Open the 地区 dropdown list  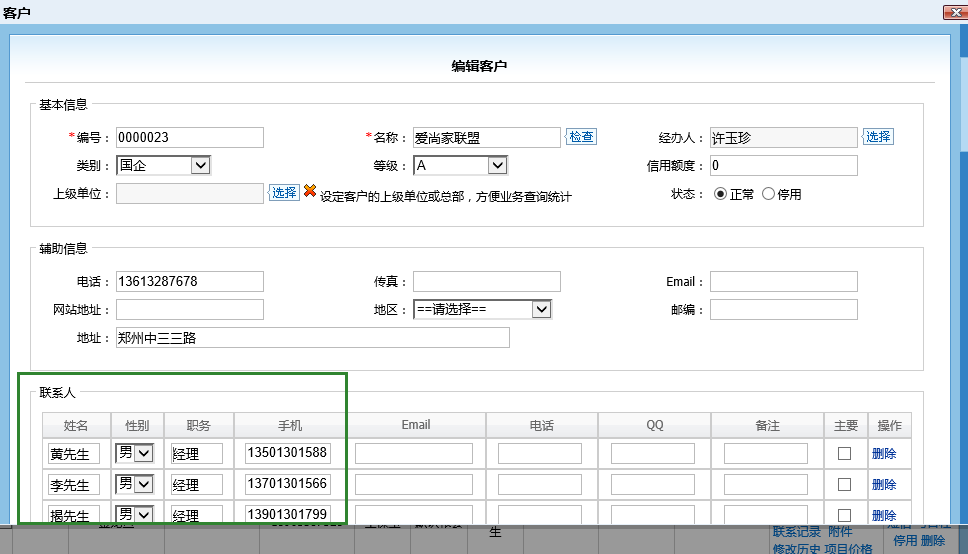pyautogui.click(x=482, y=309)
